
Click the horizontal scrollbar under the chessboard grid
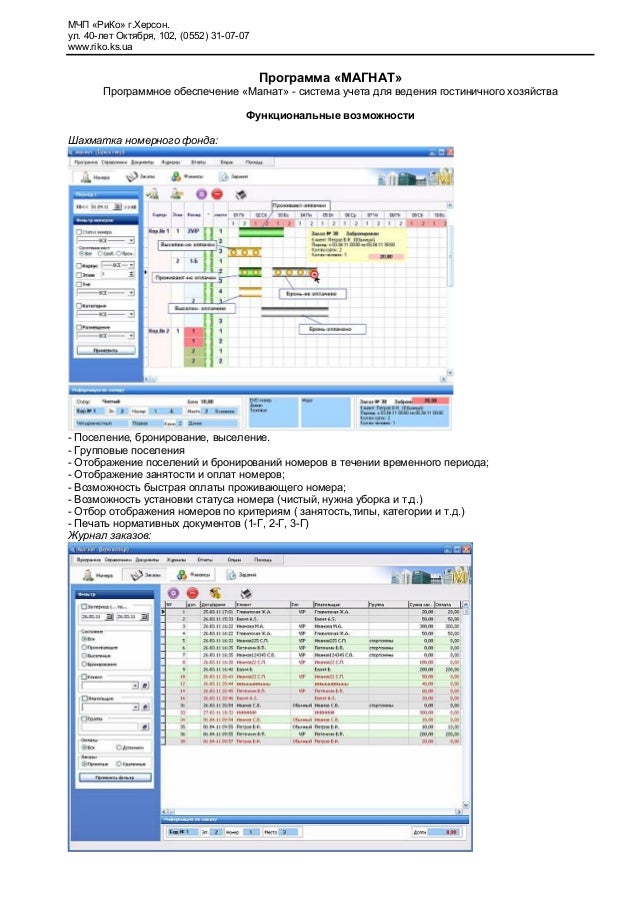pos(296,379)
